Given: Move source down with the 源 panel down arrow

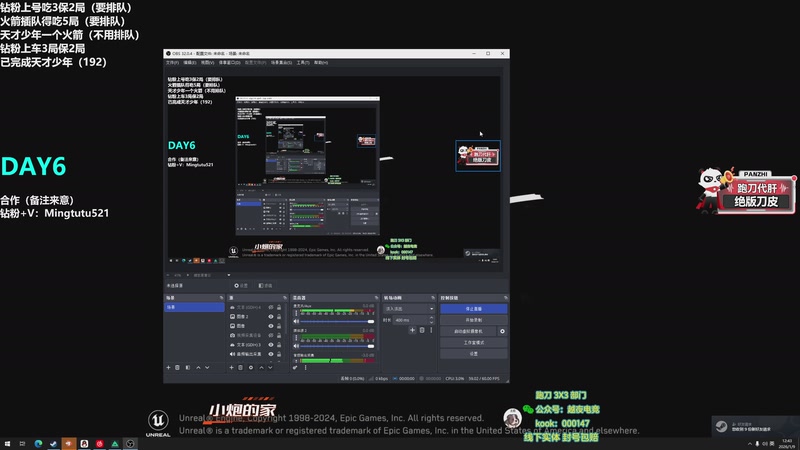Looking at the screenshot, I should click(270, 367).
